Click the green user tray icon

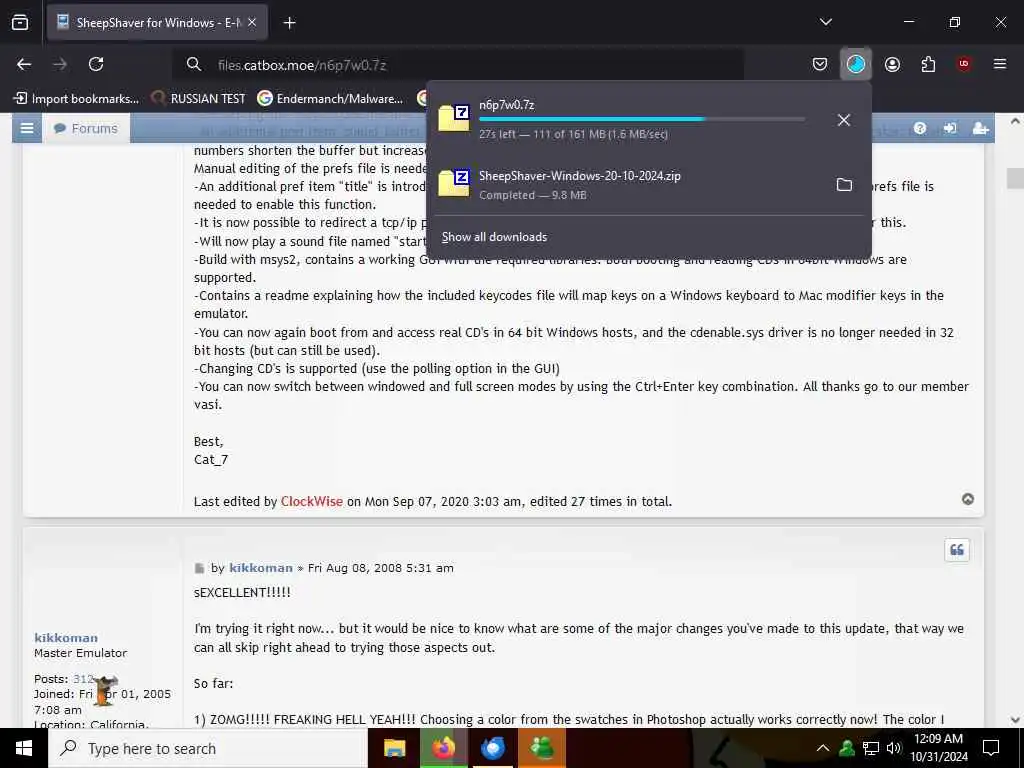847,748
